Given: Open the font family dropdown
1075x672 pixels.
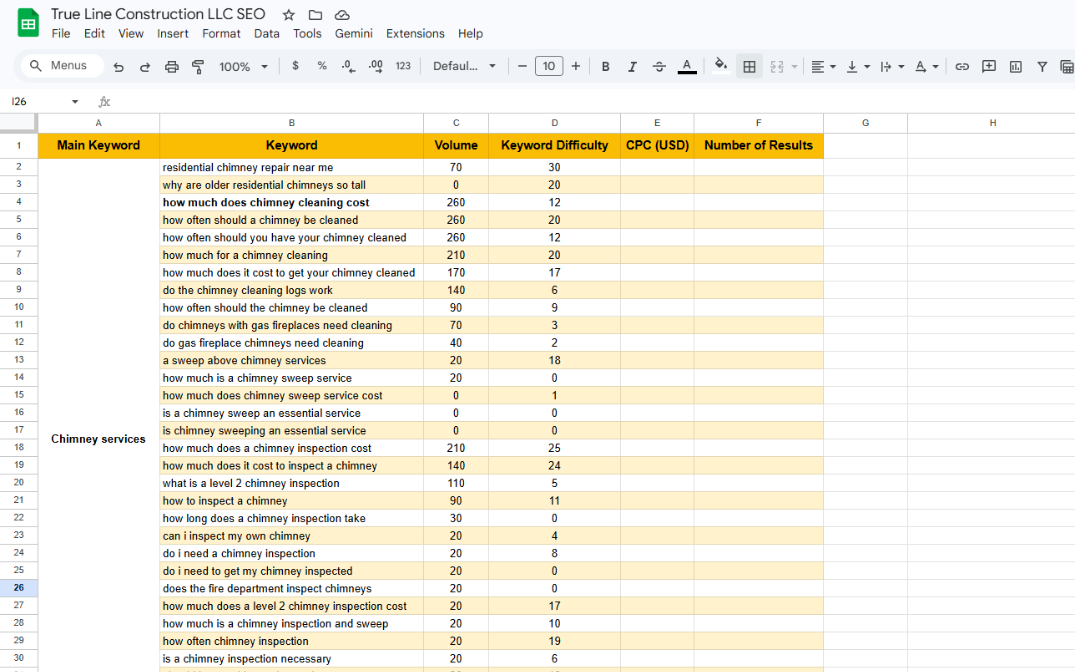Looking at the screenshot, I should tap(464, 67).
